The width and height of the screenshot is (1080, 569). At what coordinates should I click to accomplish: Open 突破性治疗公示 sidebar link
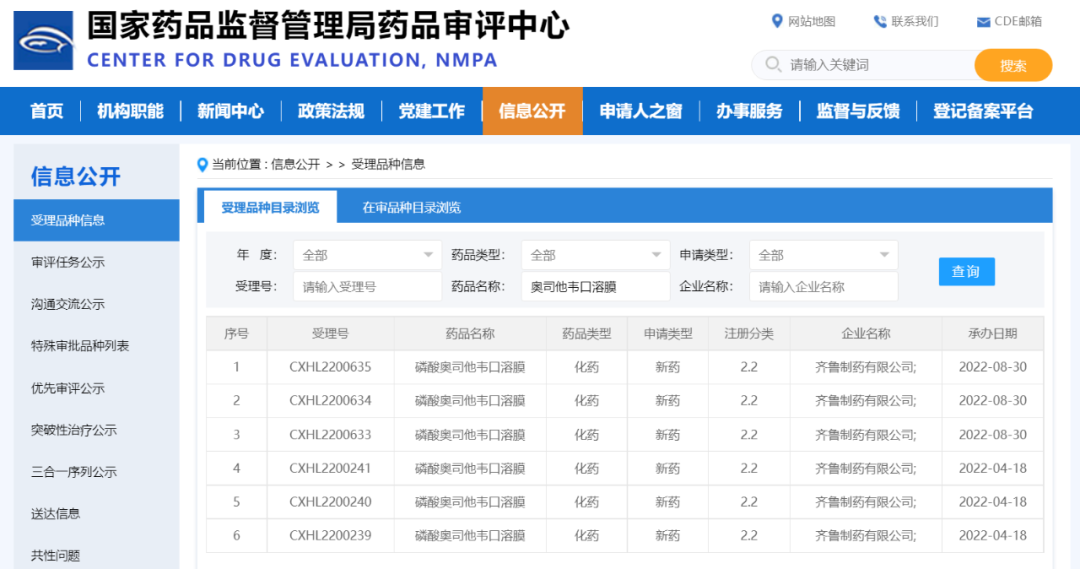[x=74, y=430]
